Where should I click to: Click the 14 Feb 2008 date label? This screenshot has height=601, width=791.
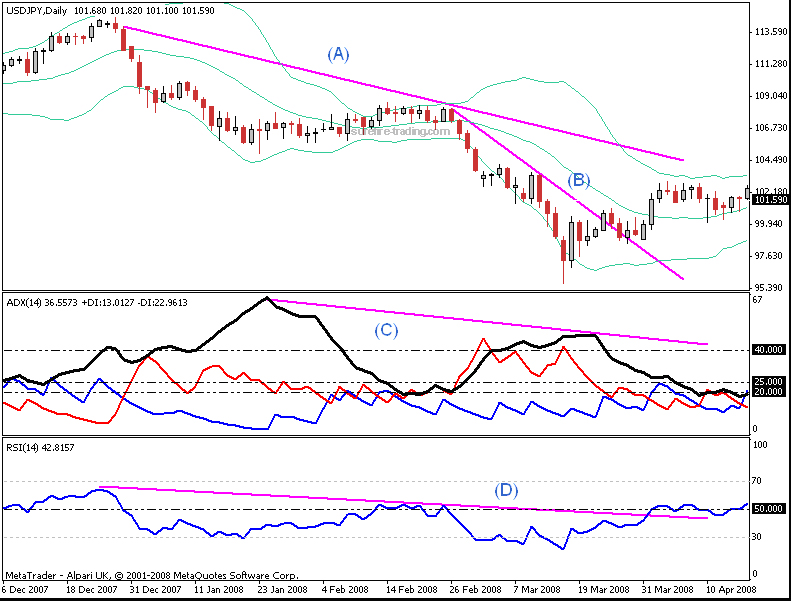(412, 589)
